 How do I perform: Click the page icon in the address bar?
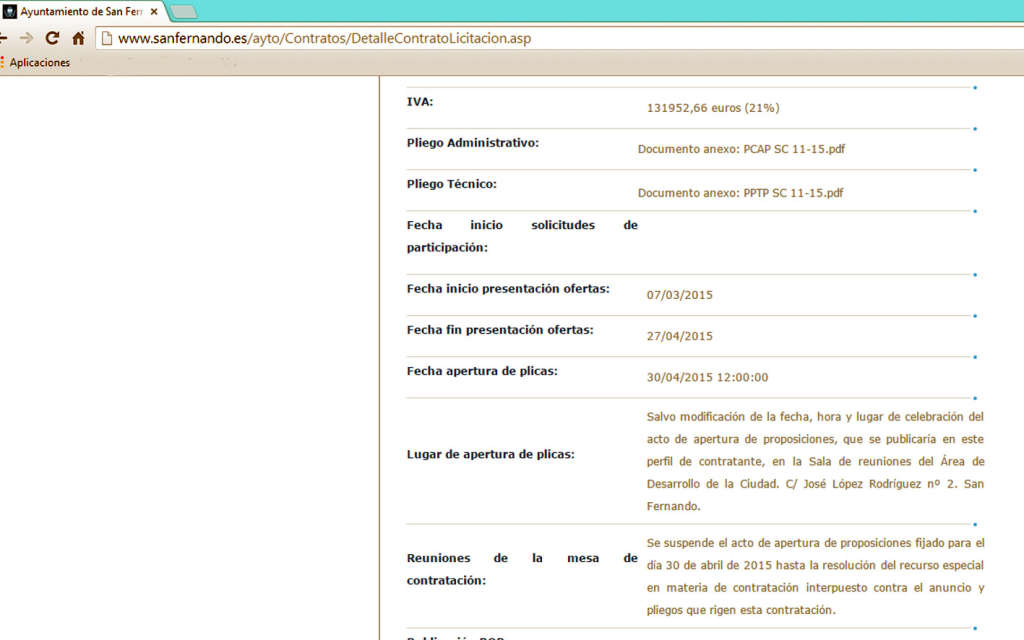tap(106, 39)
